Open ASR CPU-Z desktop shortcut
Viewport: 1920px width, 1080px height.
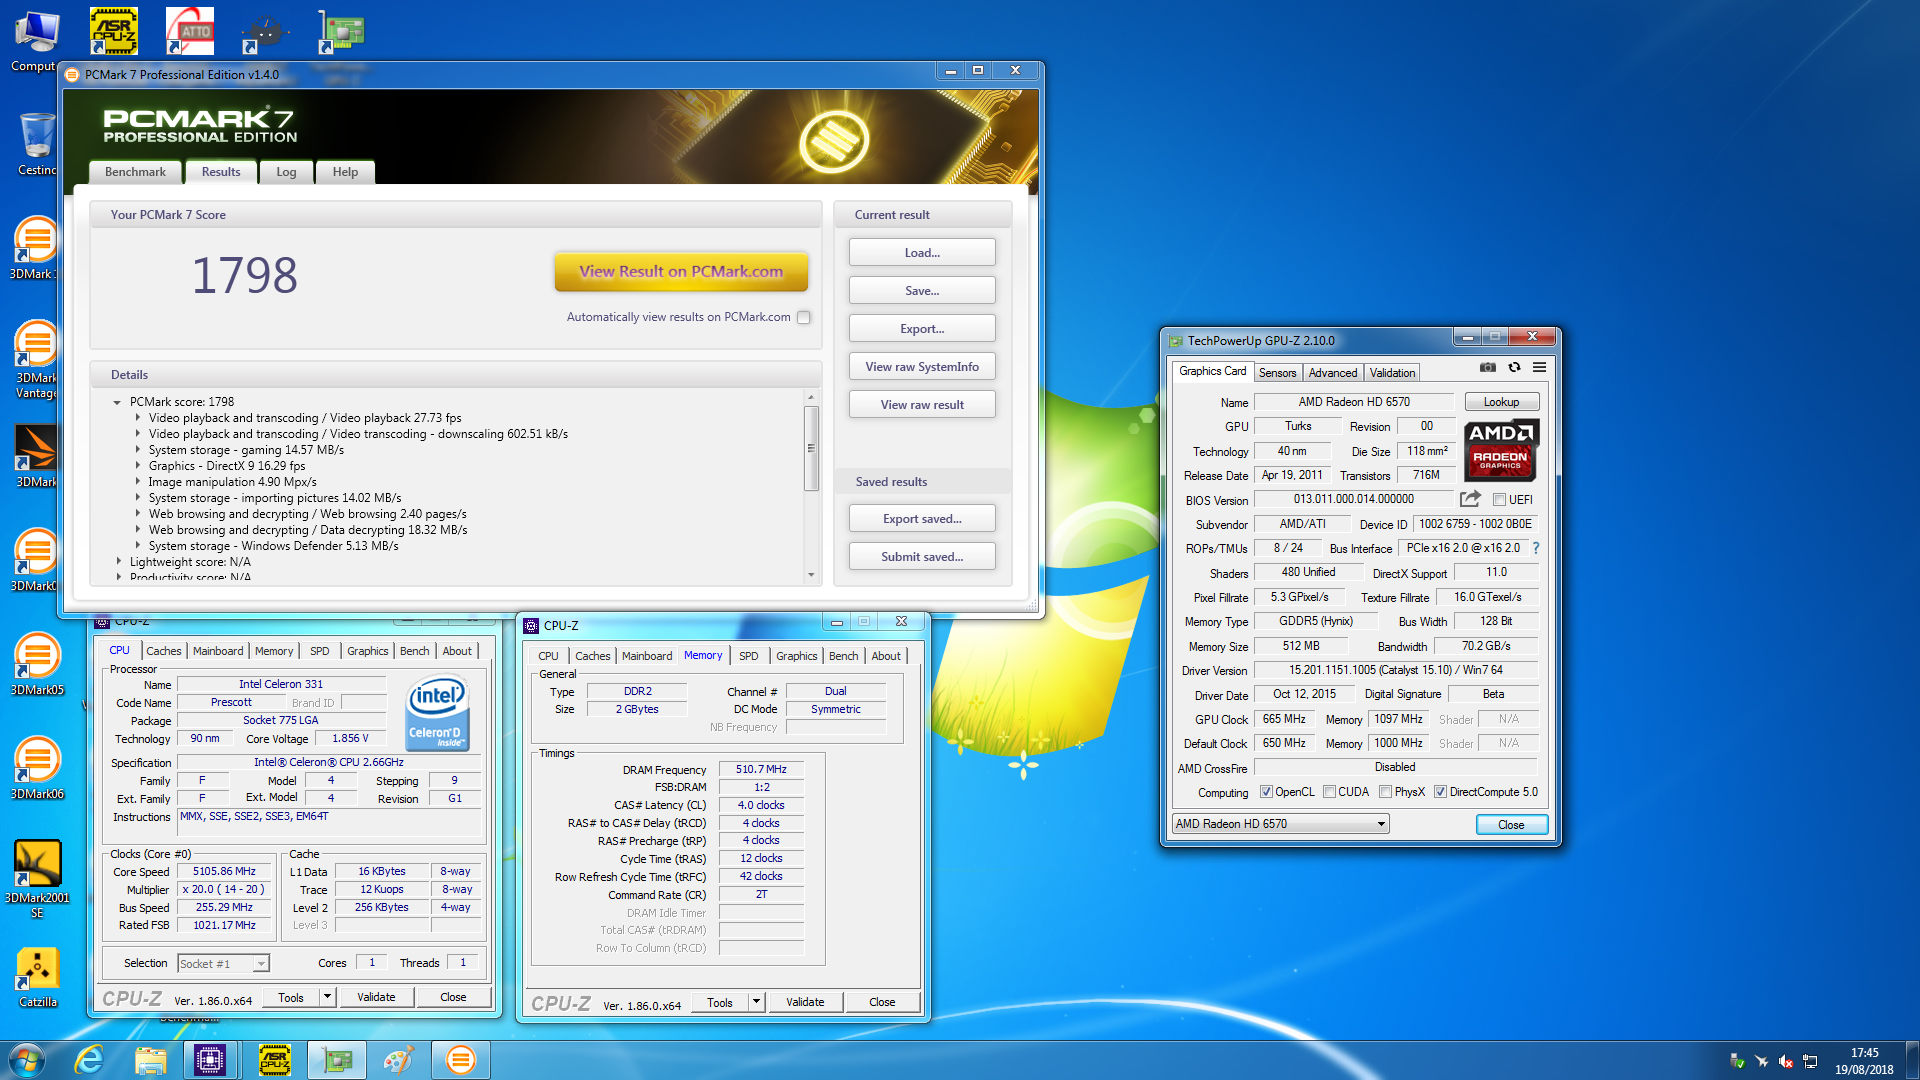point(114,31)
